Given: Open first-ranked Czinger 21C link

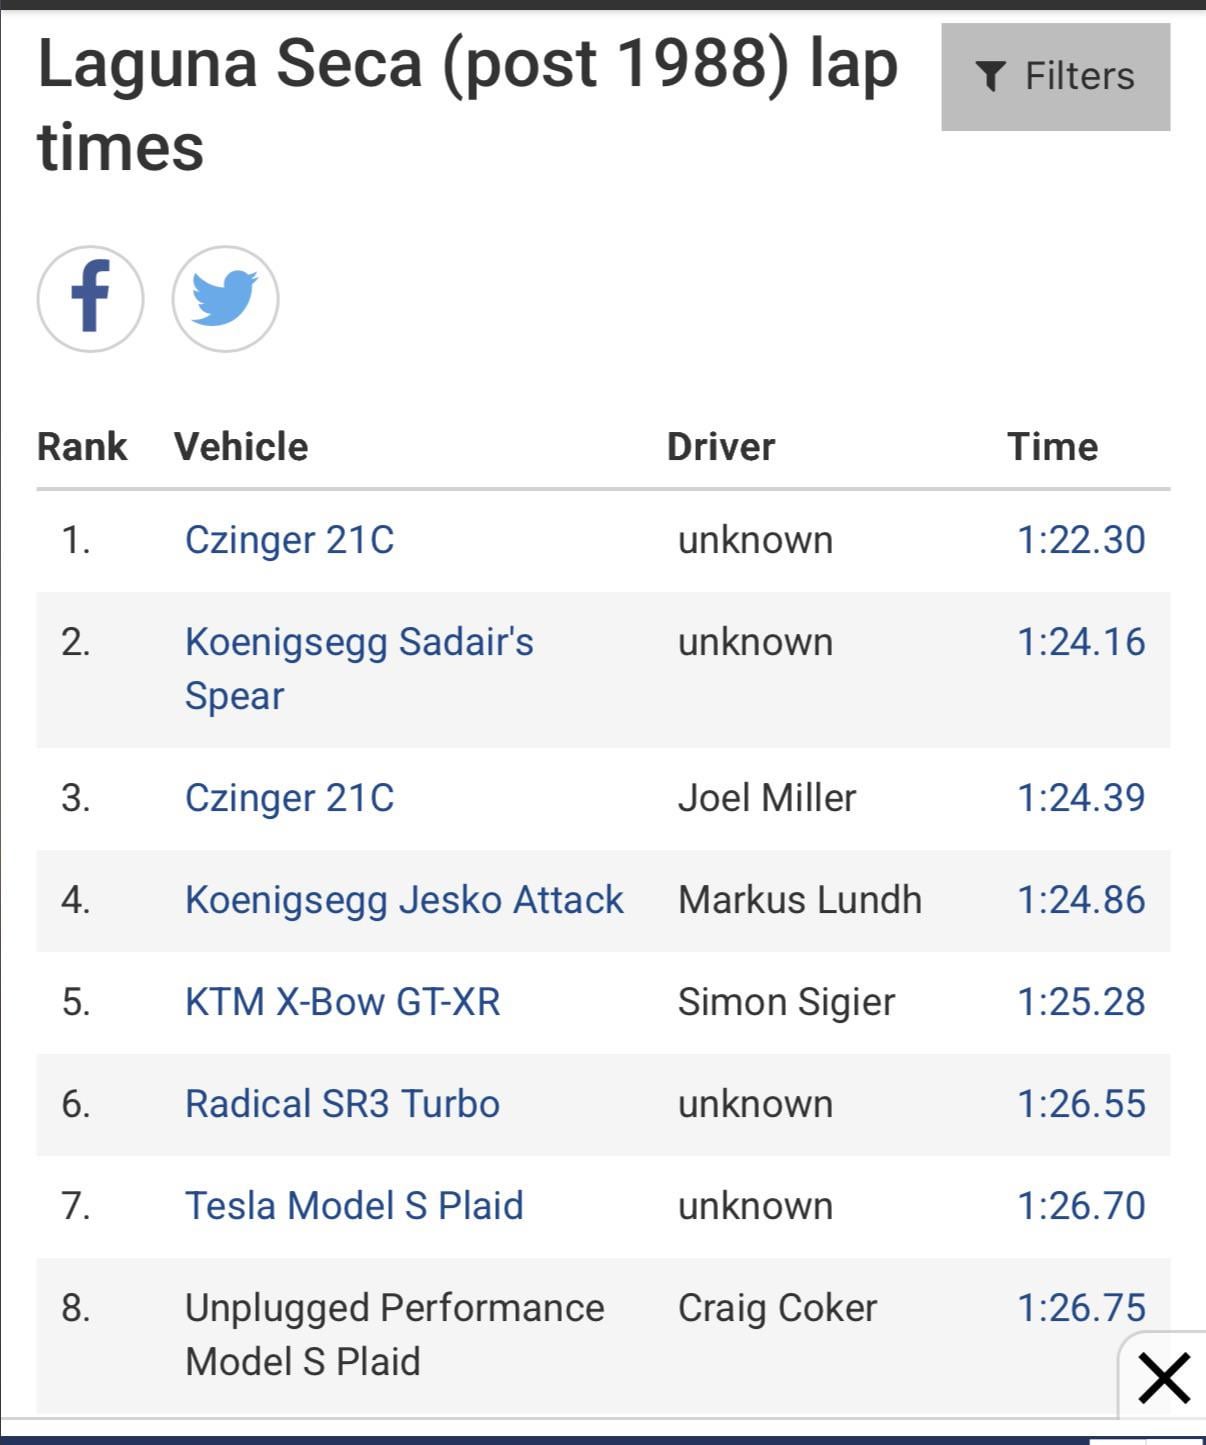Looking at the screenshot, I should click(x=289, y=540).
